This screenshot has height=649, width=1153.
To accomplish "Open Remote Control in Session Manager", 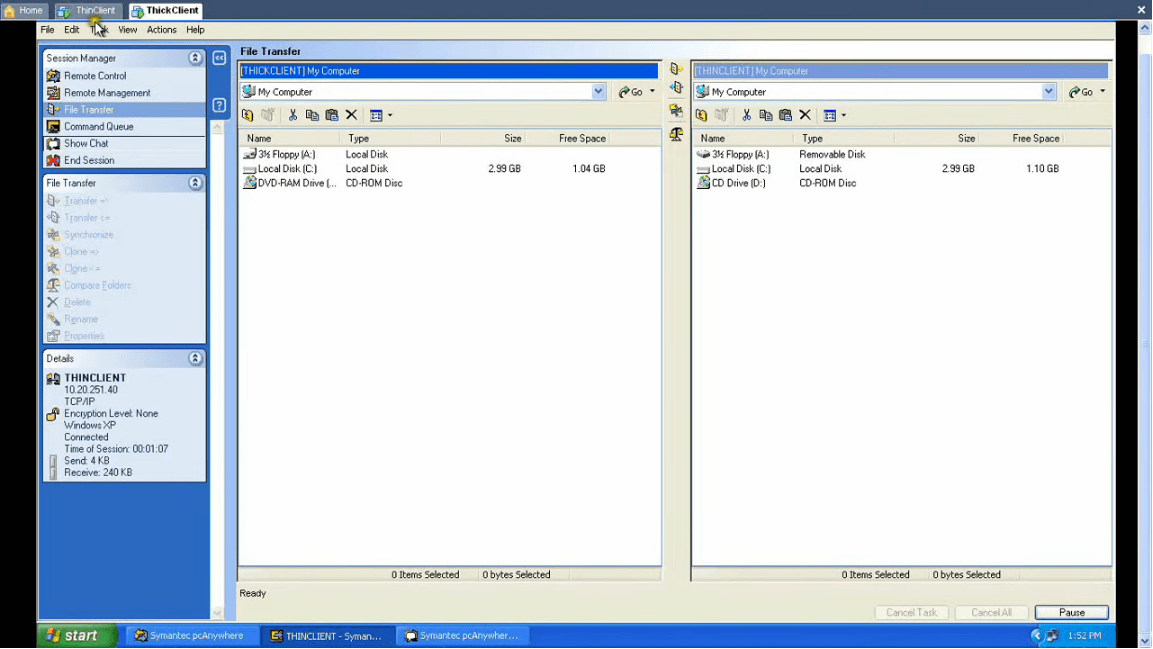I will pos(95,76).
